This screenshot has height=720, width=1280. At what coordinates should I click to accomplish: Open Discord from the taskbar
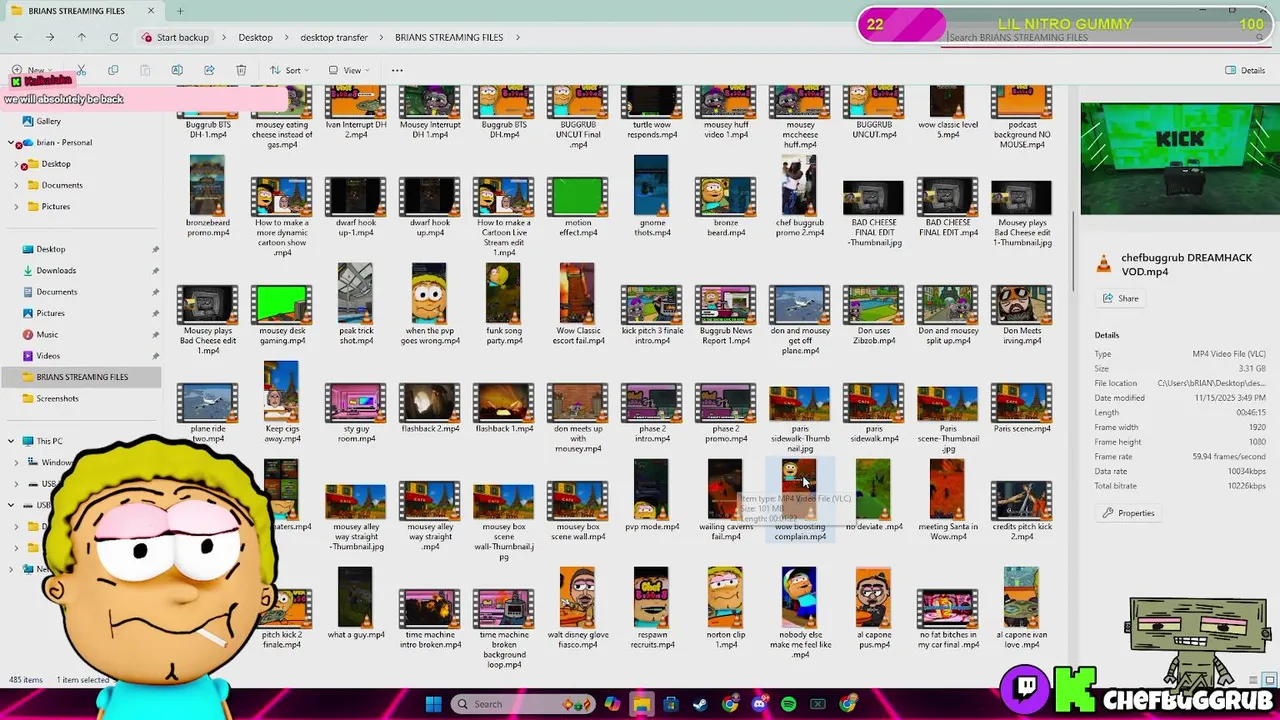tap(759, 704)
